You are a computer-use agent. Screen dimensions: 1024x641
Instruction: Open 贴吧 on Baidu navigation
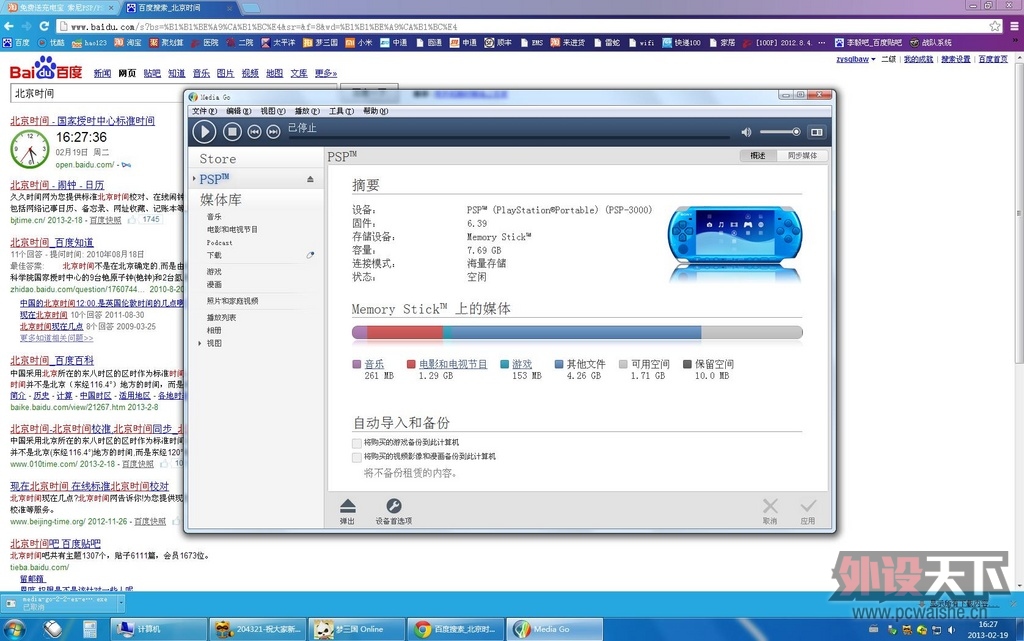152,73
